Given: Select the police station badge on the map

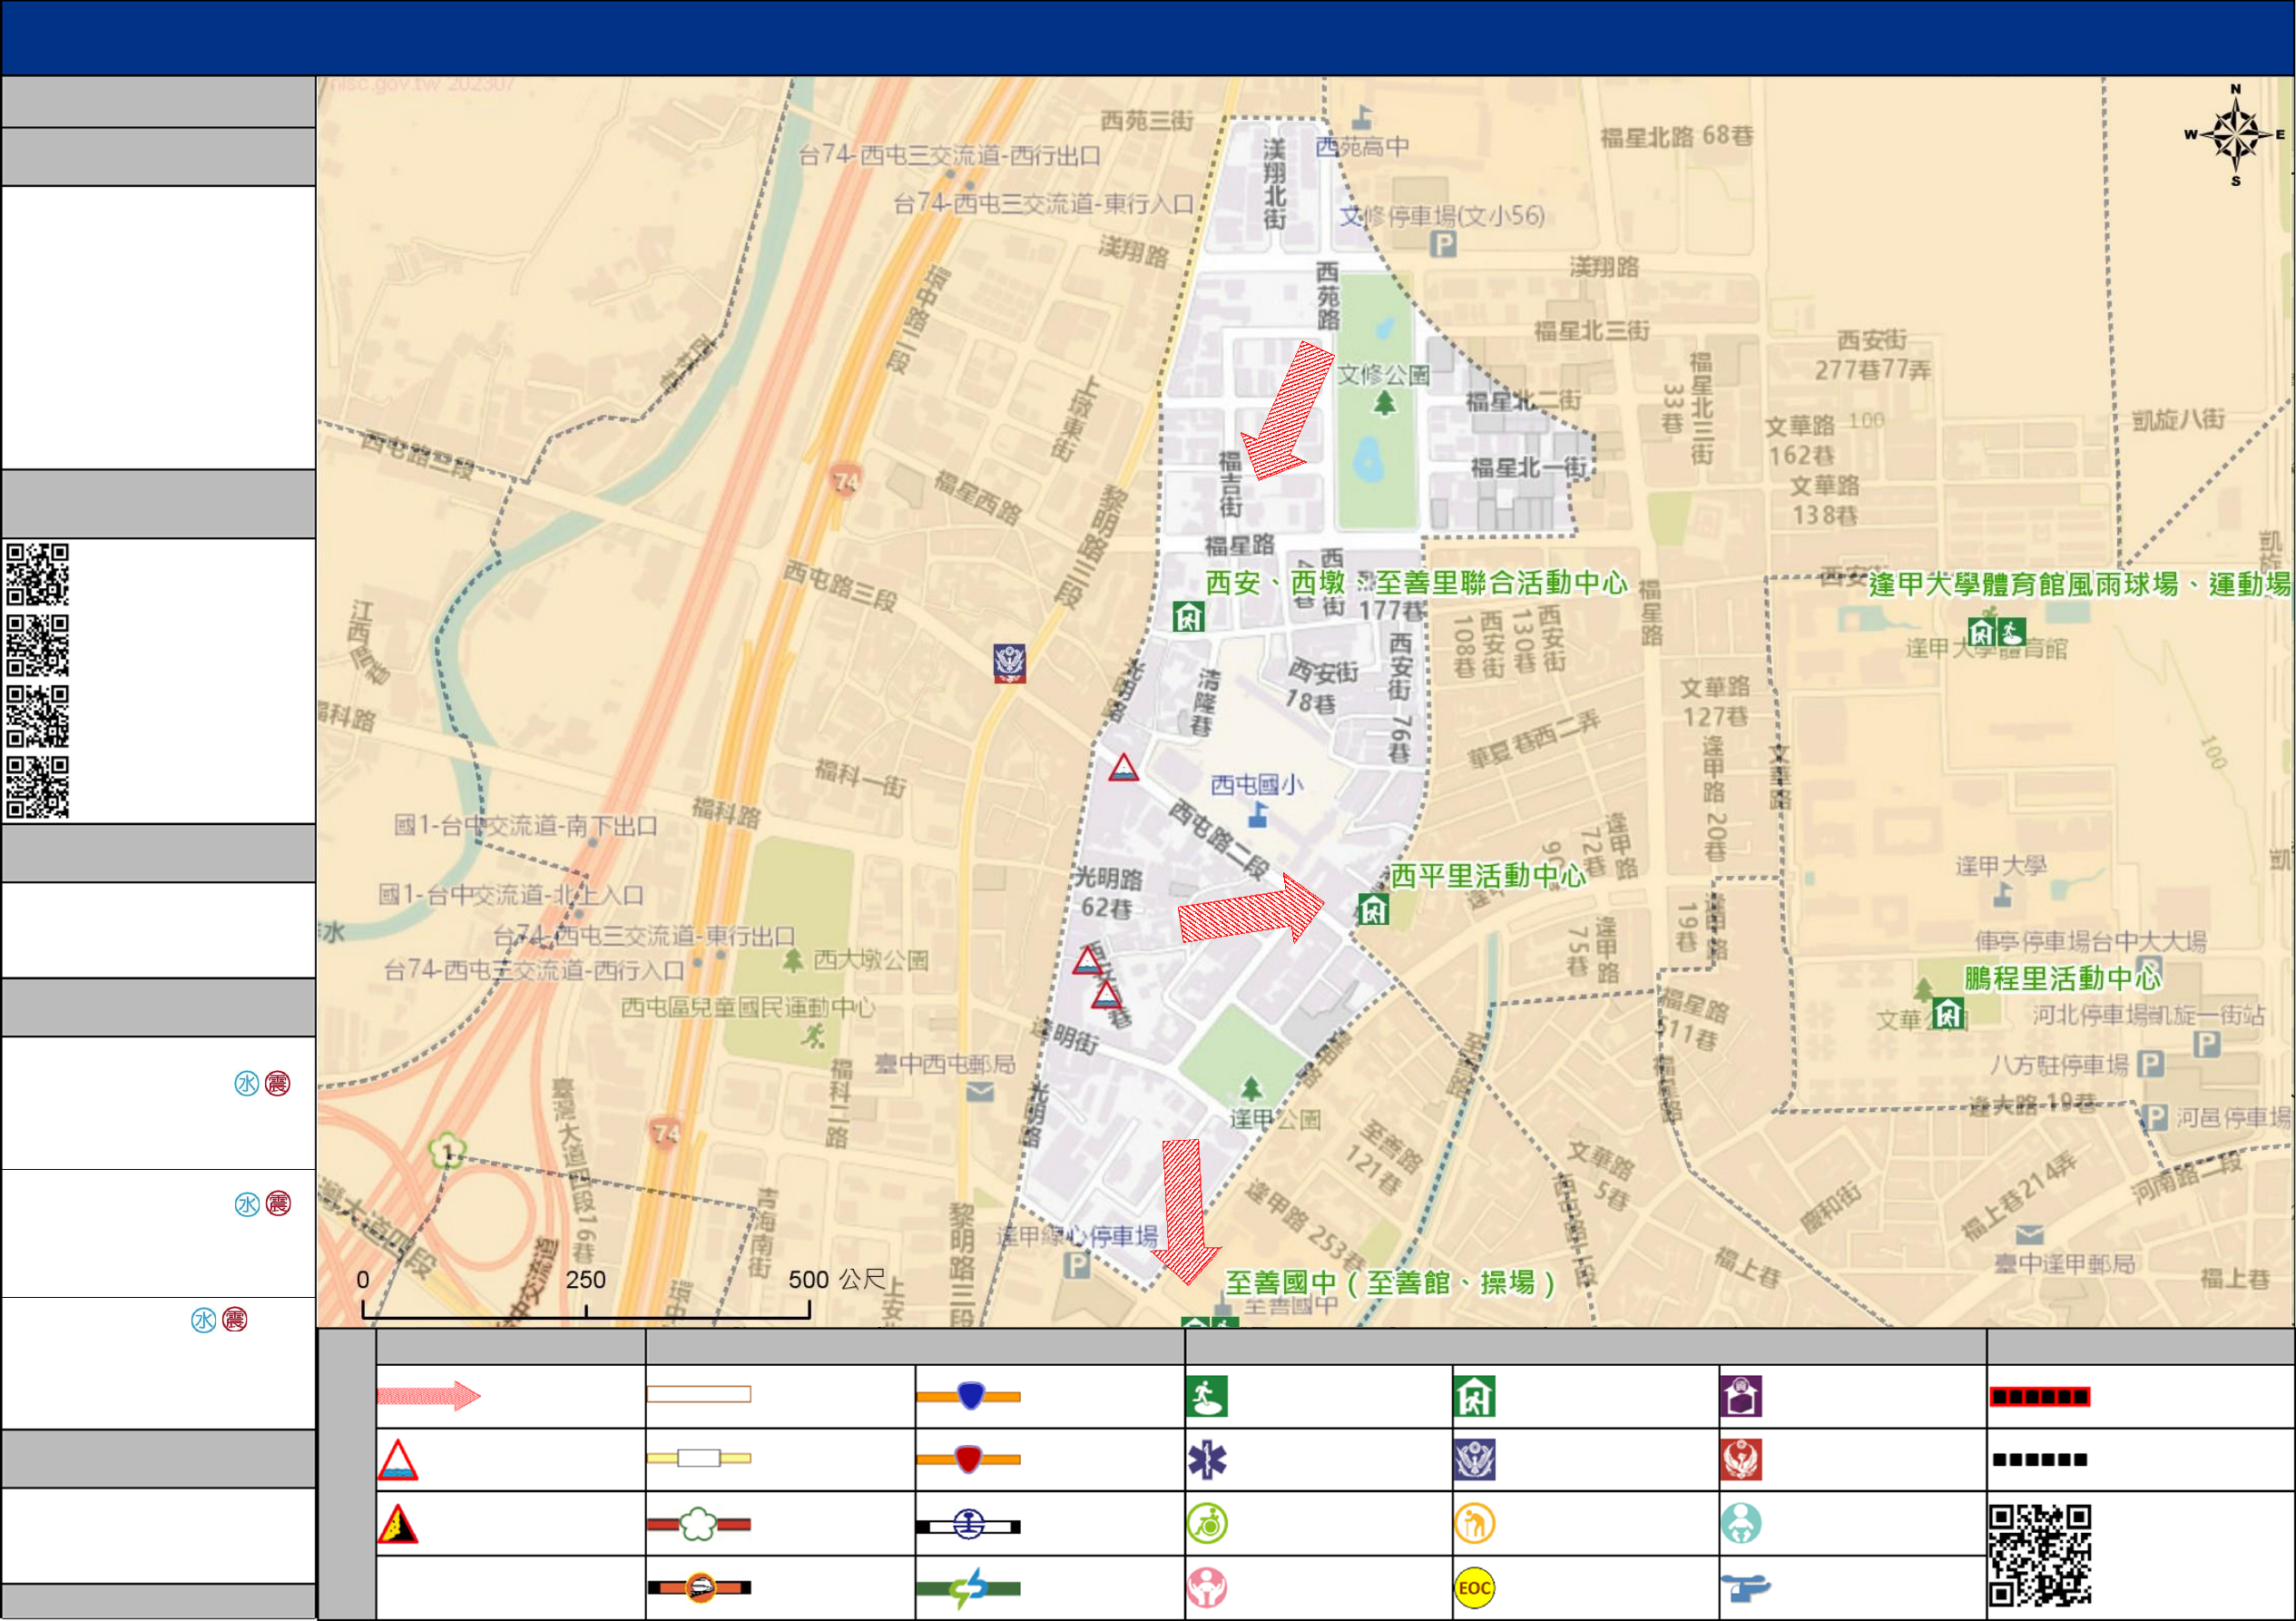Looking at the screenshot, I should coord(1009,663).
